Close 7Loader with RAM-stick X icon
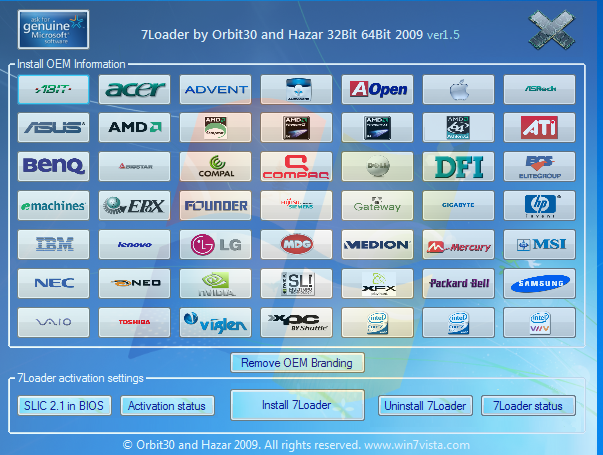The height and width of the screenshot is (455, 603). click(x=552, y=29)
